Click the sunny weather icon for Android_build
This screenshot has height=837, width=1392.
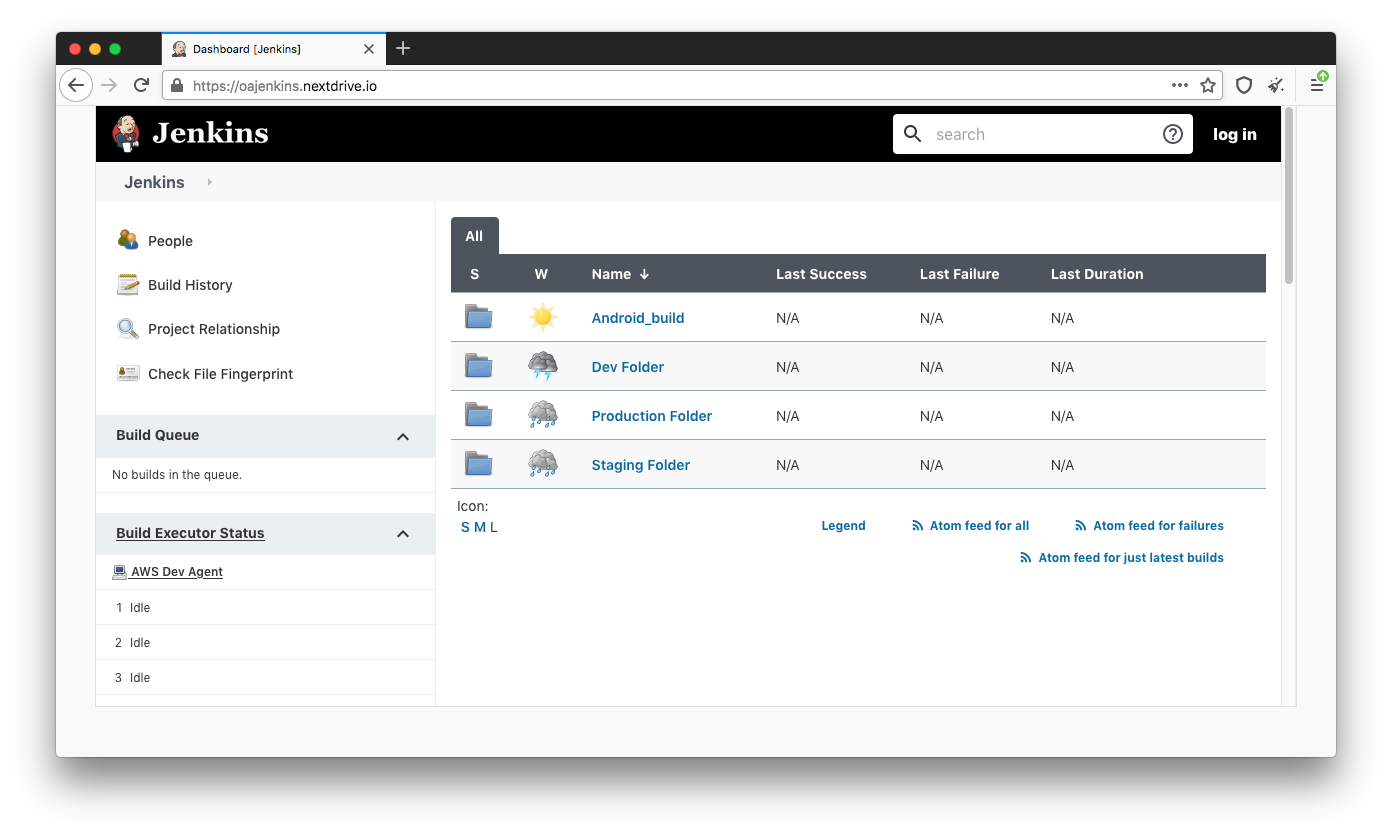tap(543, 318)
